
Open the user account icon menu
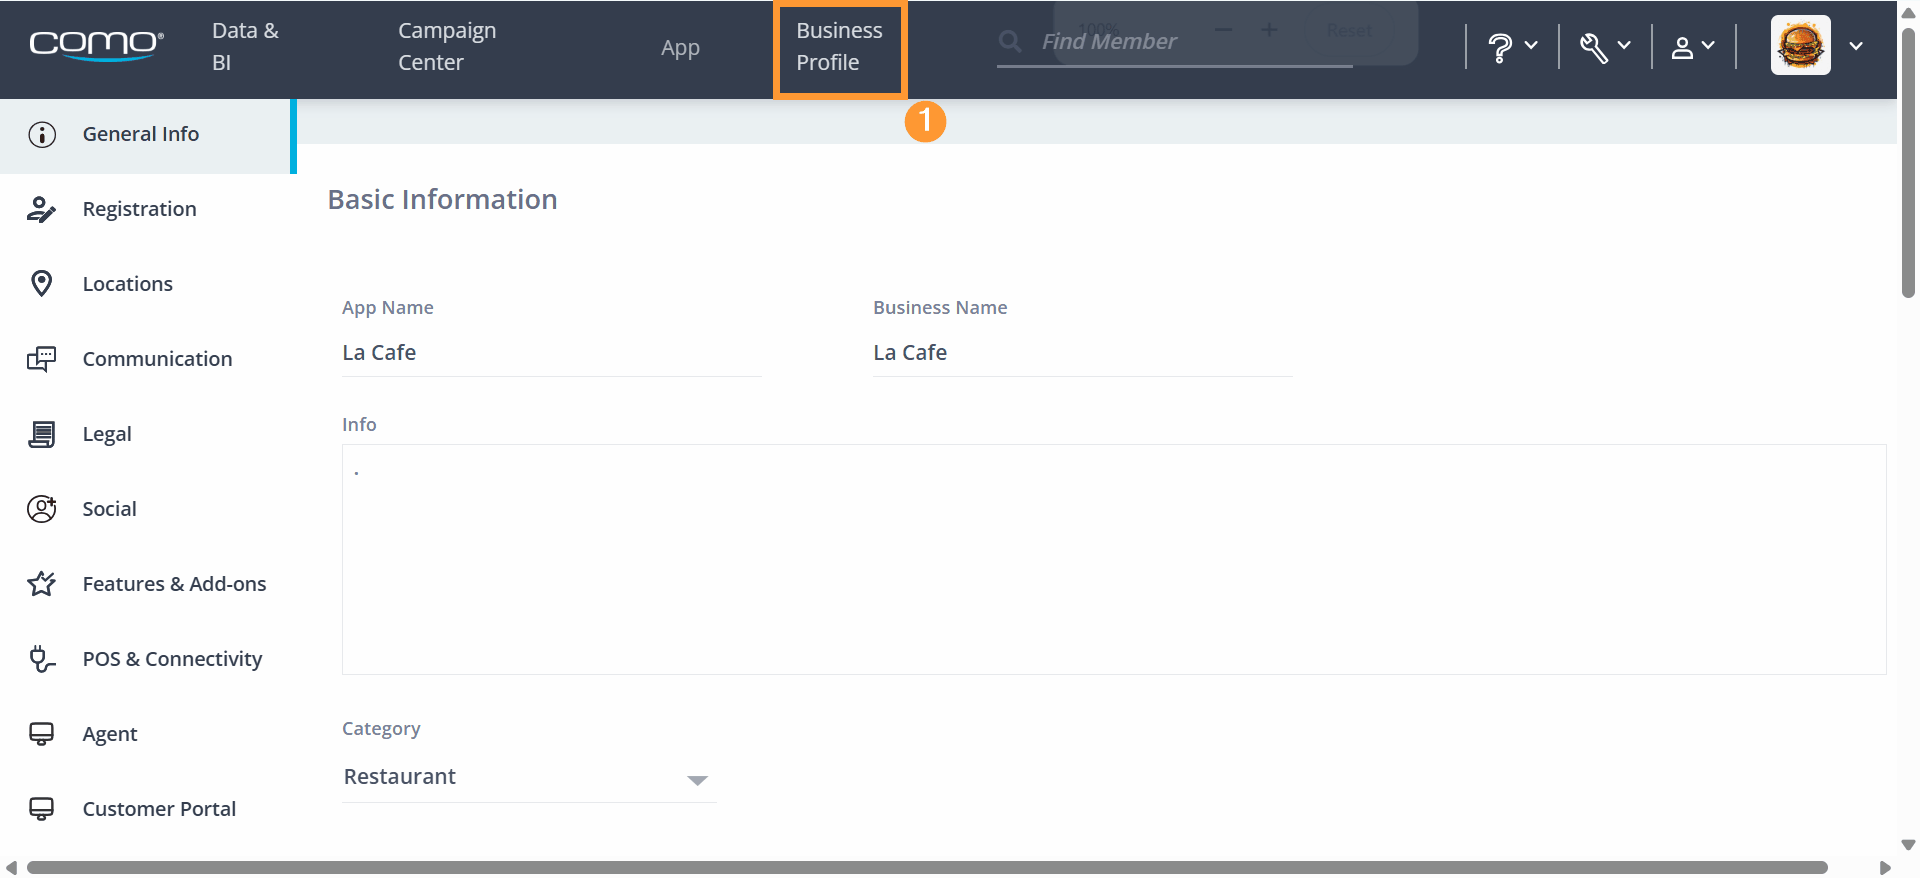(x=1693, y=47)
